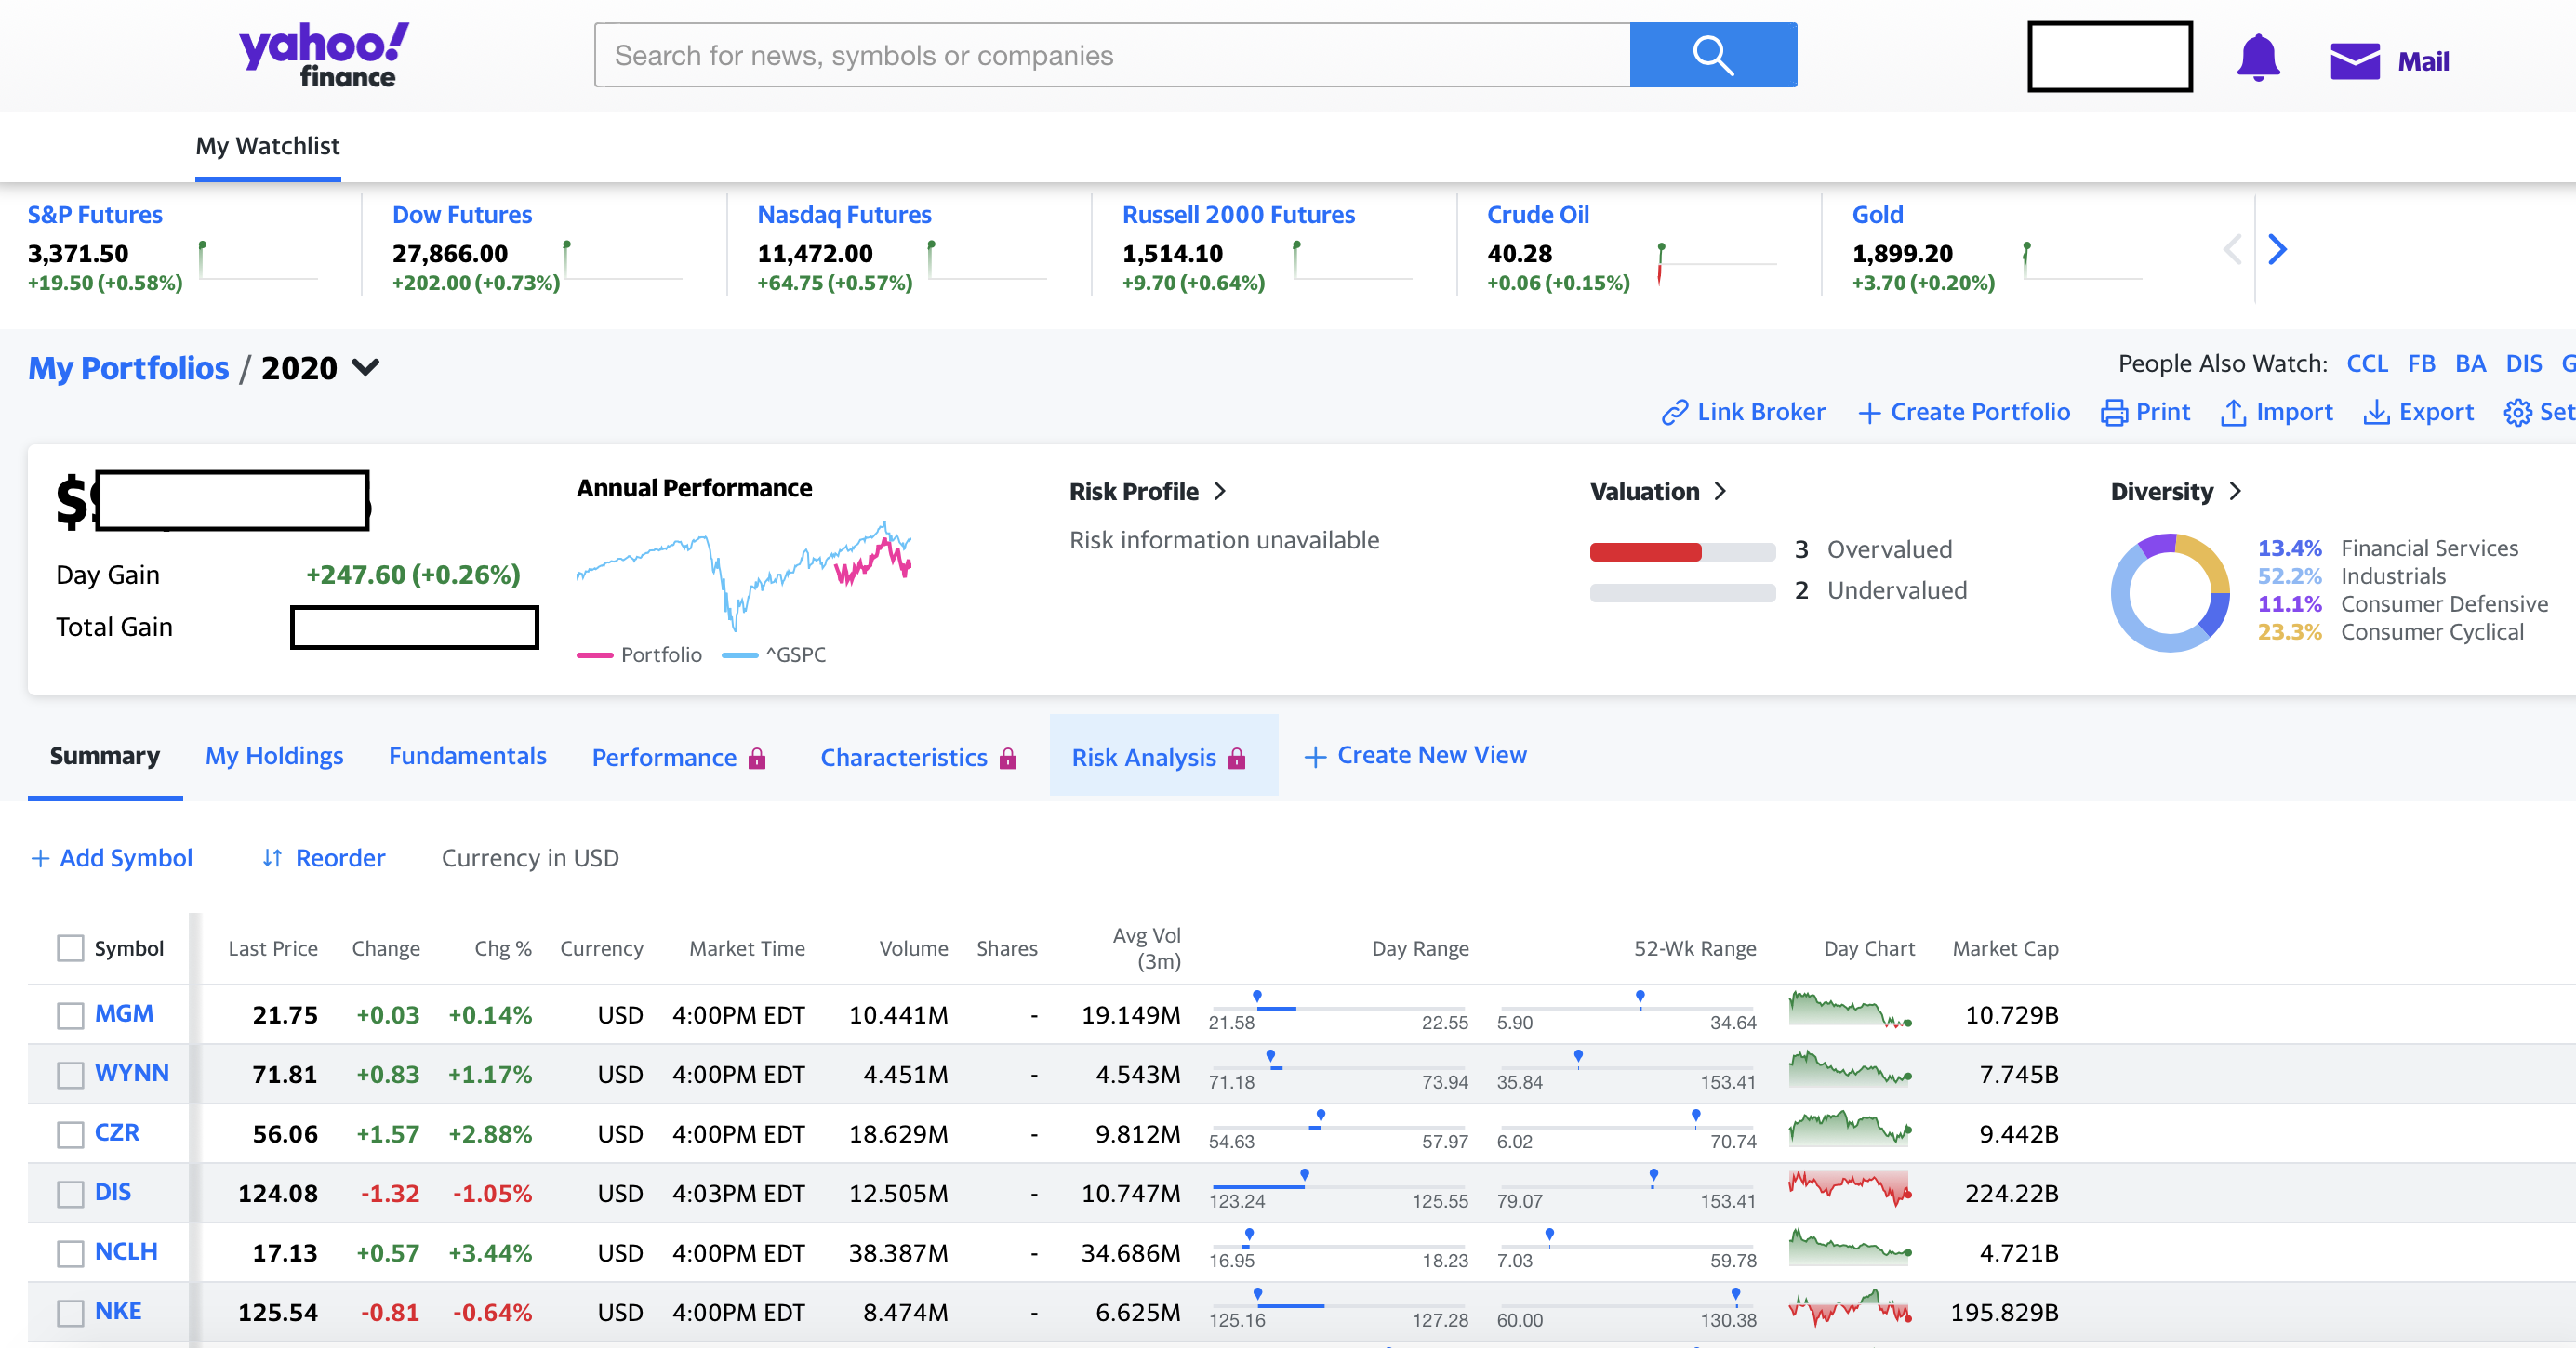Sort by Market Cap column header

click(2005, 948)
